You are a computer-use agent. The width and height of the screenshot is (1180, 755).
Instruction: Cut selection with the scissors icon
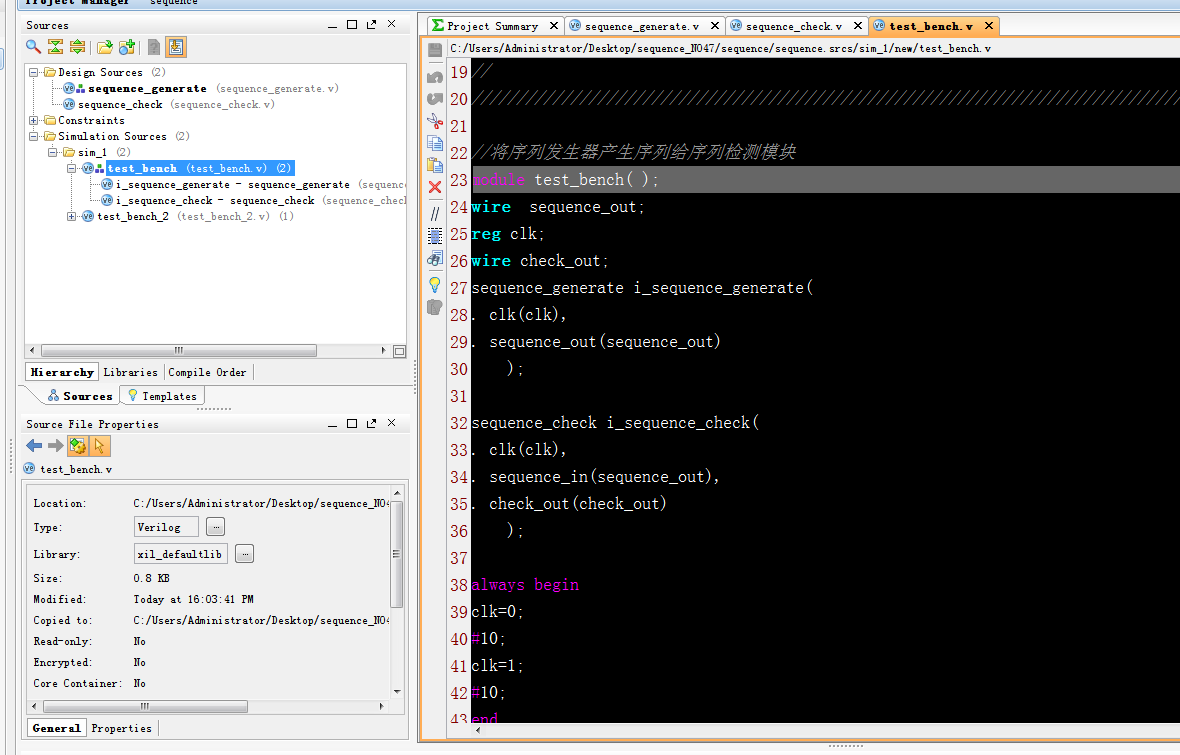[435, 121]
